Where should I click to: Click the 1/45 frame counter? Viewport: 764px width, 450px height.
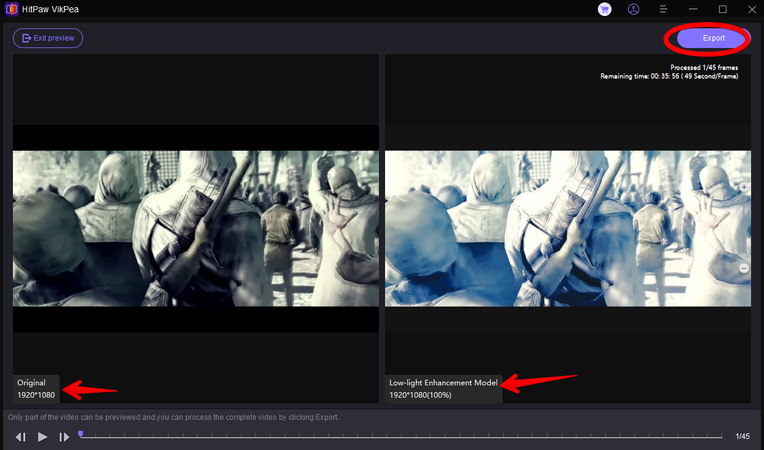[x=743, y=436]
